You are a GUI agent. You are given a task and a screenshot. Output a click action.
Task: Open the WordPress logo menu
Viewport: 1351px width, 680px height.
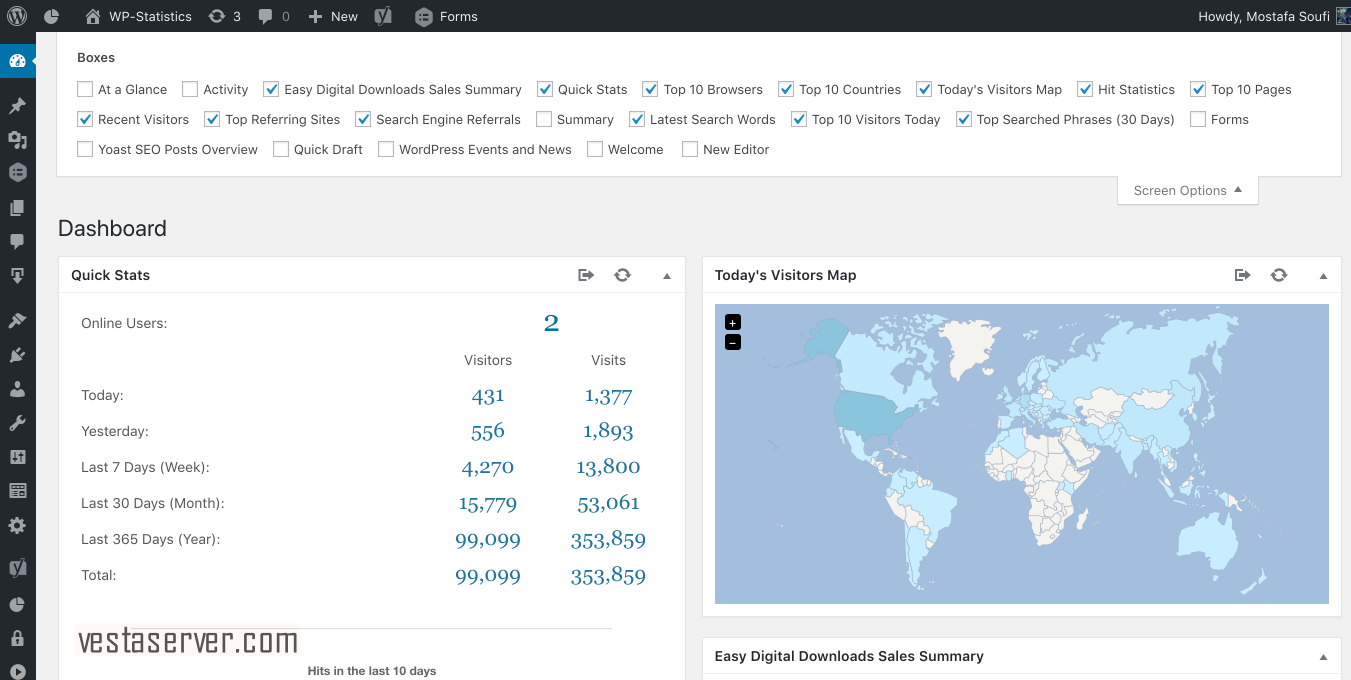click(17, 16)
